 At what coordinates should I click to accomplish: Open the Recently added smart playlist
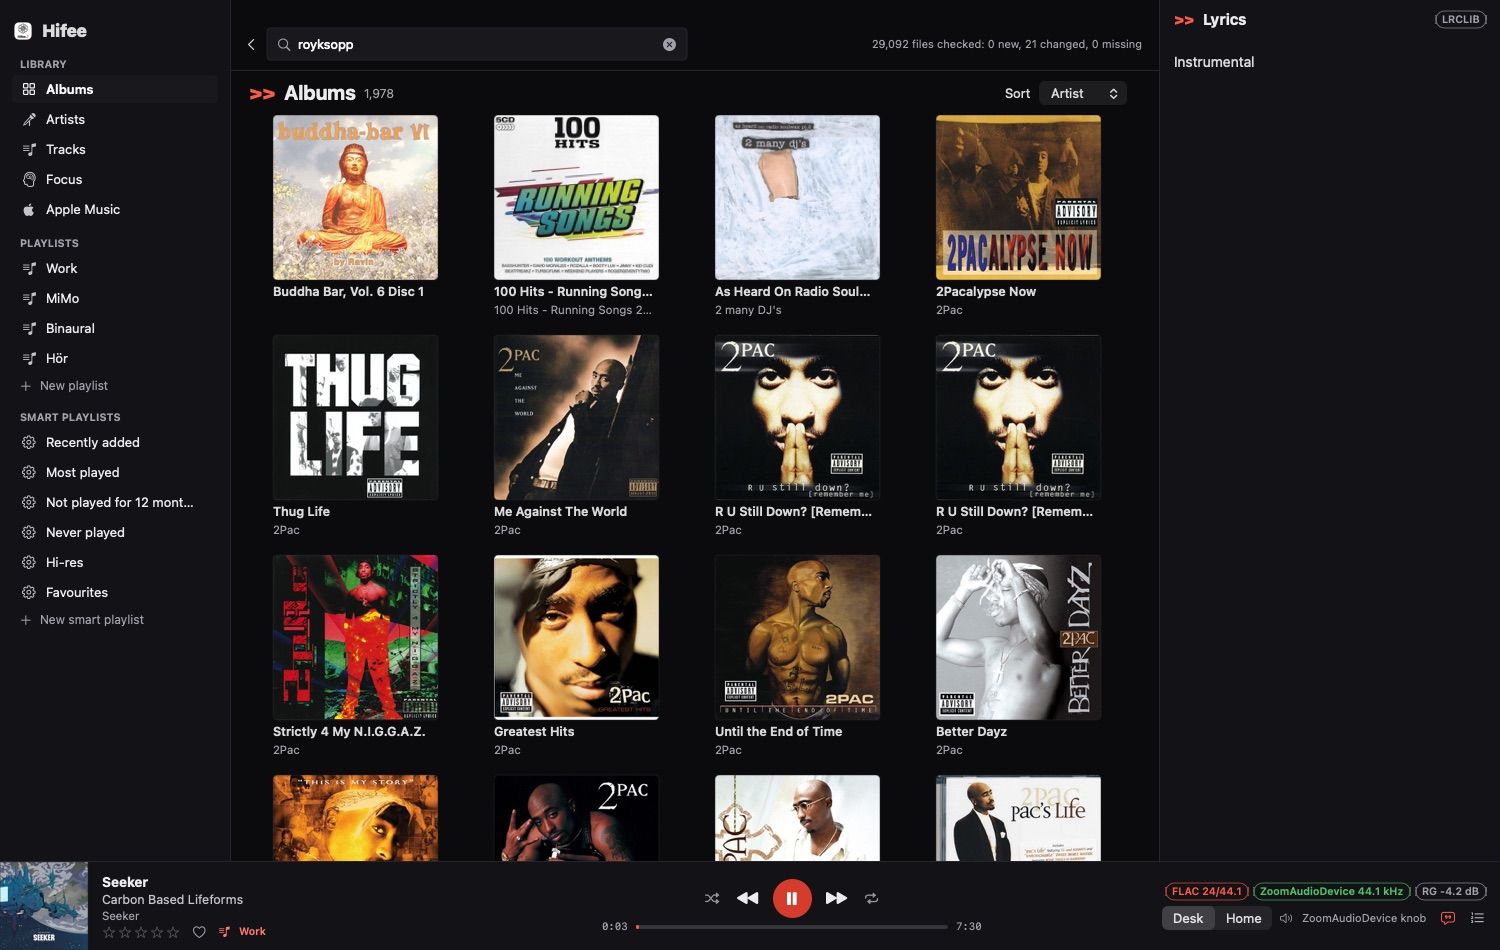coord(115,442)
